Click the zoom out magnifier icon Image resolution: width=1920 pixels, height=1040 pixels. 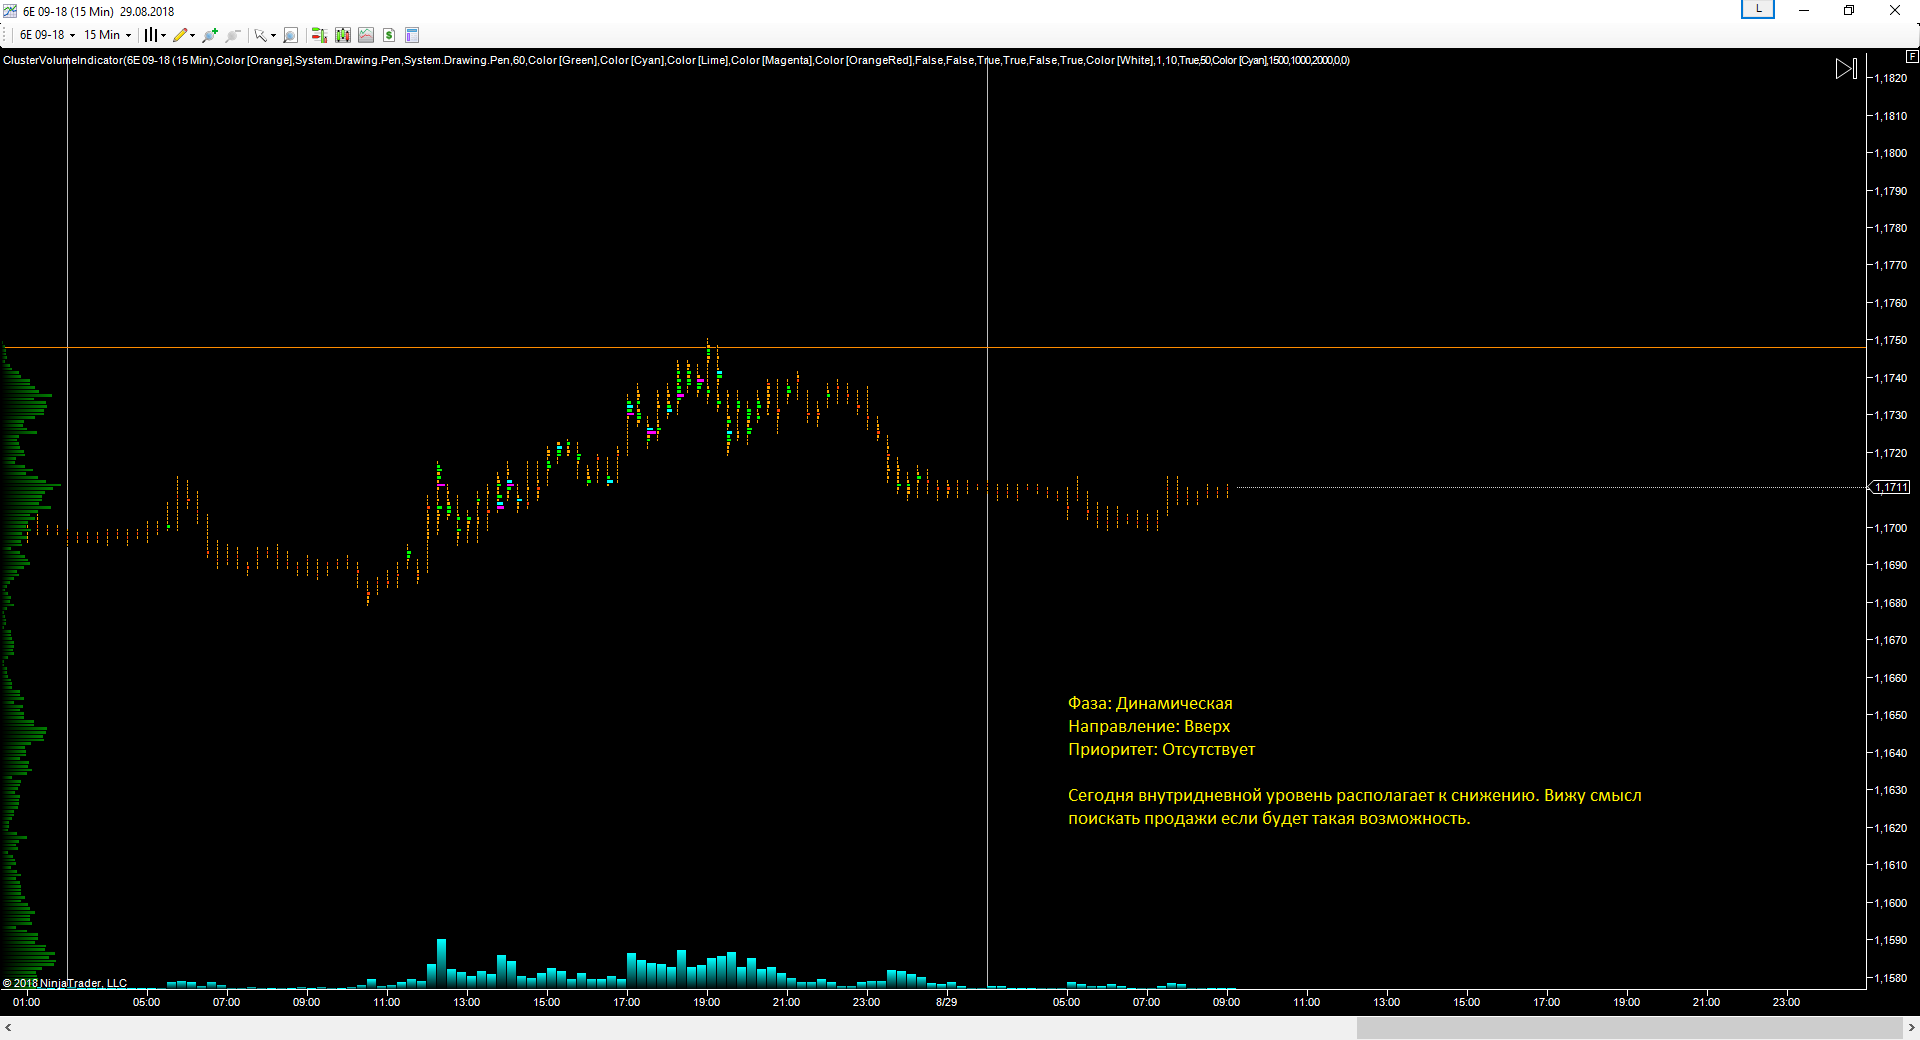click(233, 35)
